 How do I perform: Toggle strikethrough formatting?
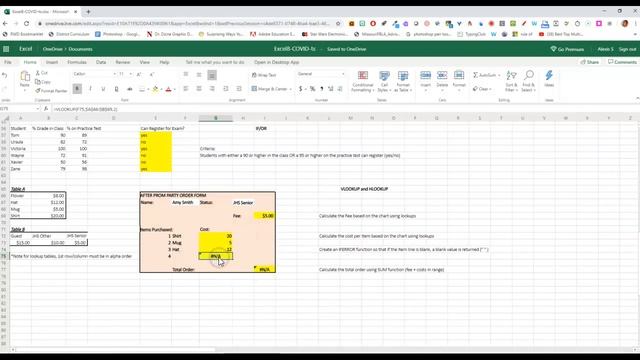click(x=129, y=89)
